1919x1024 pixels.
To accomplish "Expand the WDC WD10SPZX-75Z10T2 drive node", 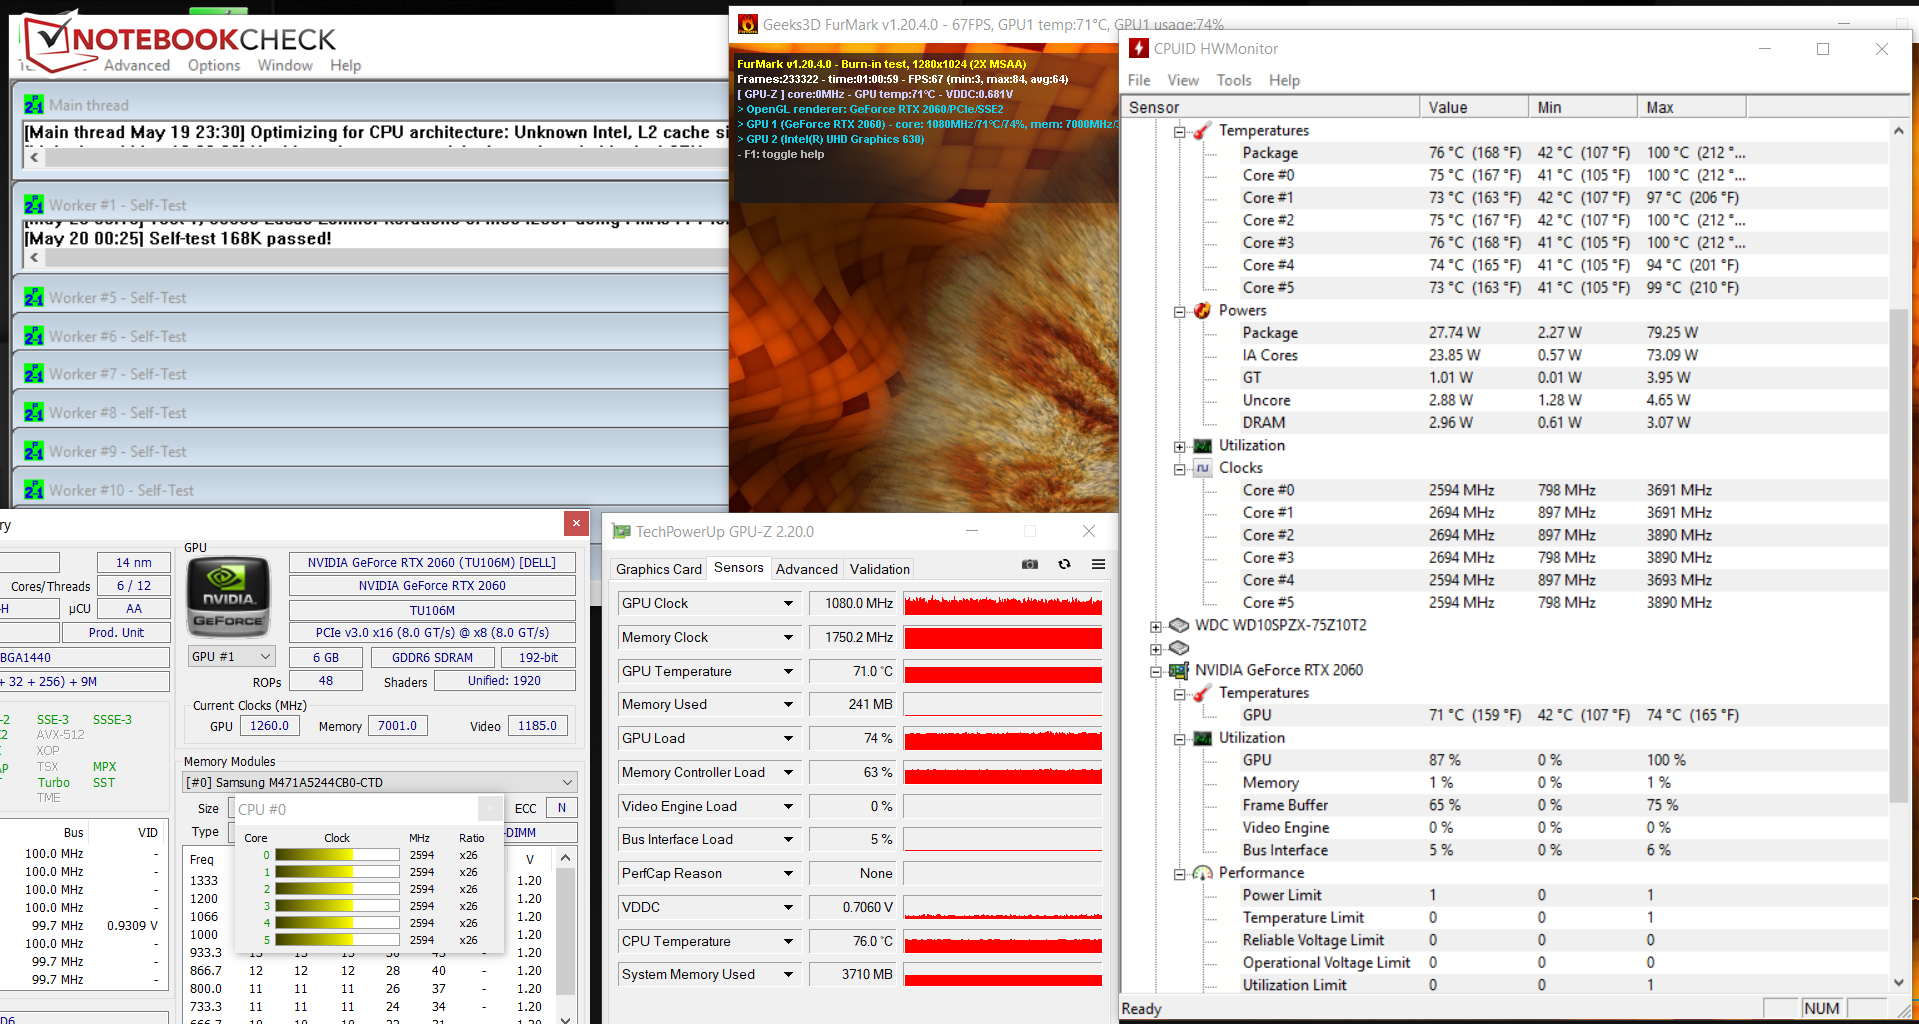I will pos(1156,626).
